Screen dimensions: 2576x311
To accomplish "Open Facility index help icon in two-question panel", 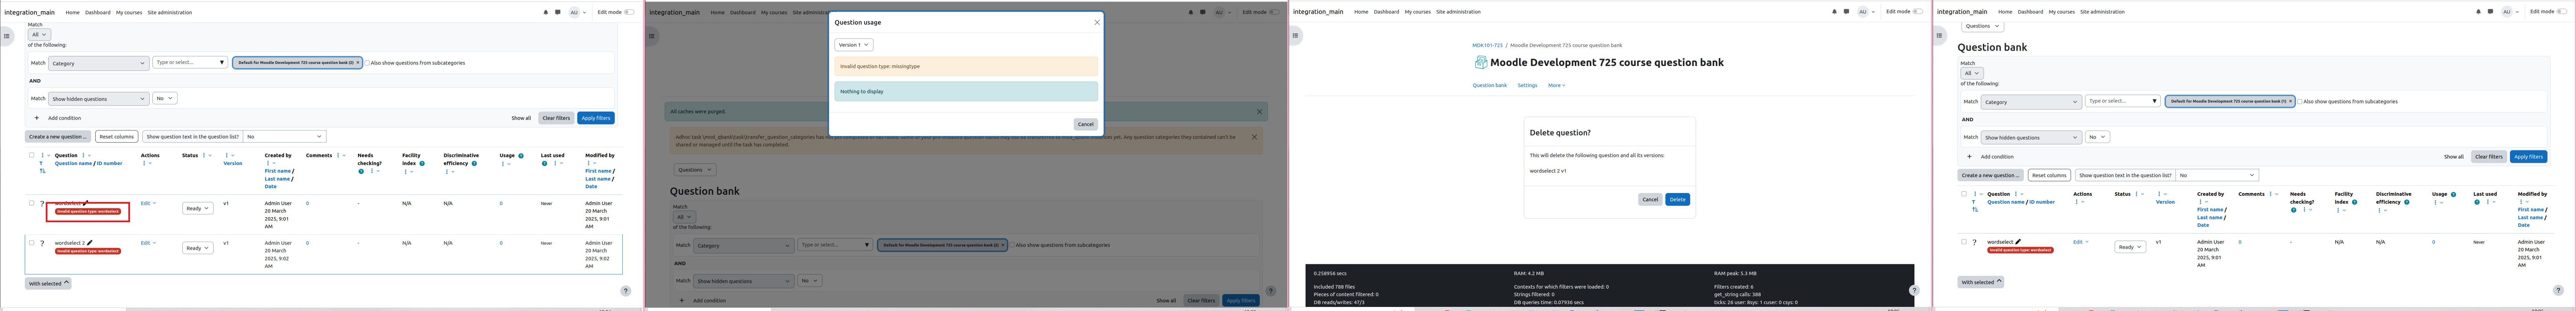I will click(x=422, y=163).
